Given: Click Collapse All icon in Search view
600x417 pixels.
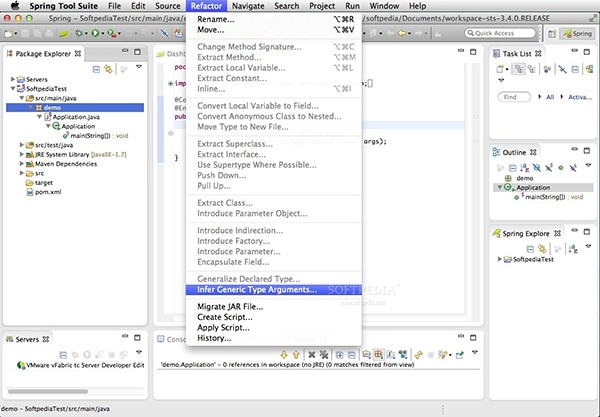Looking at the screenshot, I should pyautogui.click(x=351, y=355).
